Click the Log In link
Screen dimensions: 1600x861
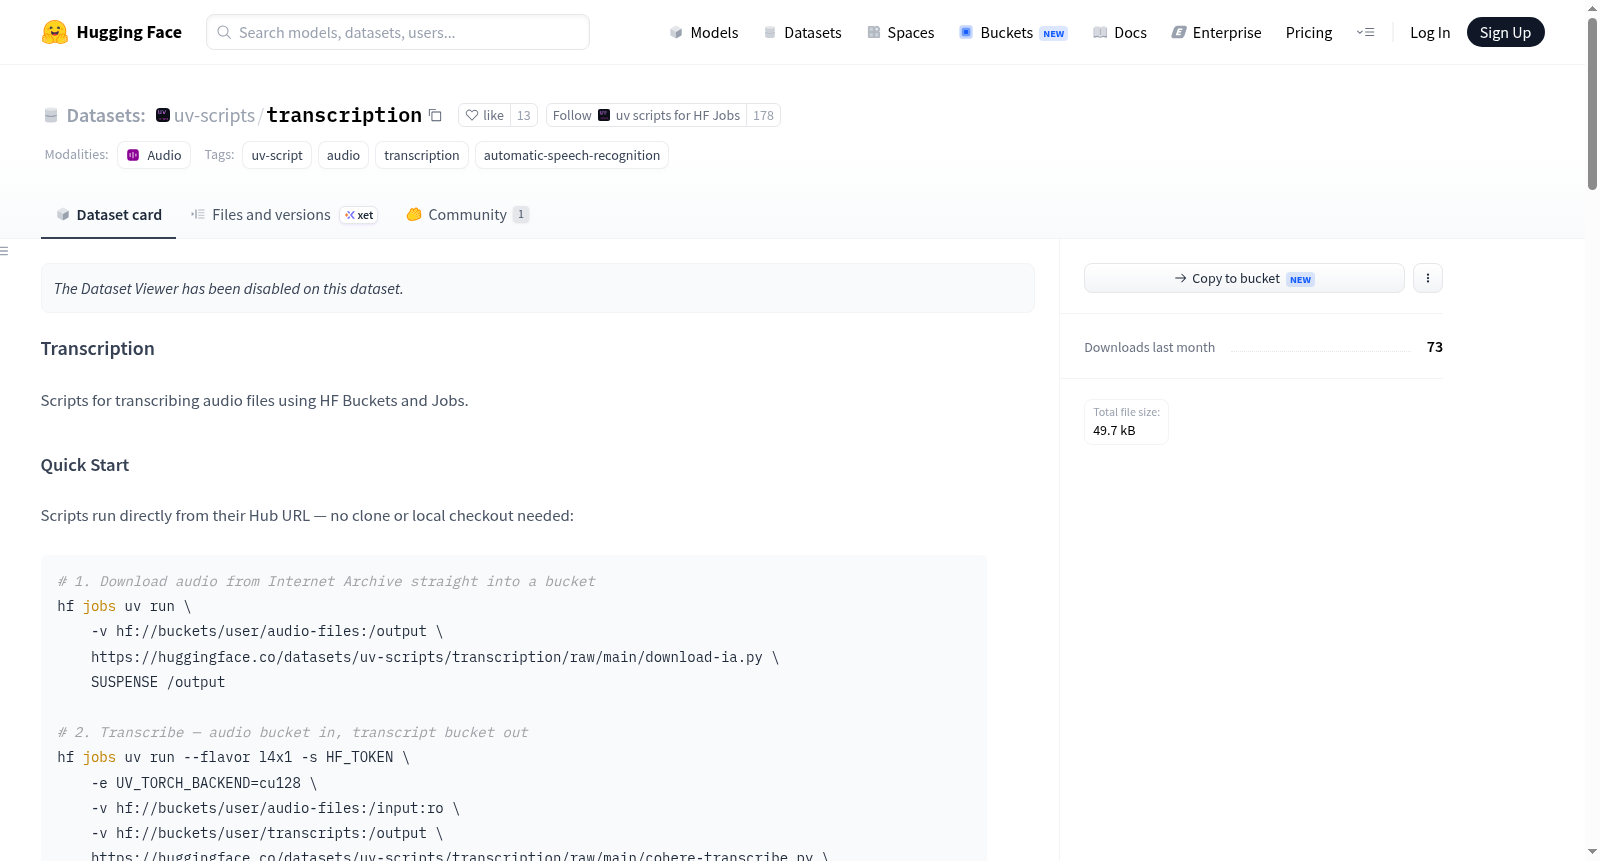point(1430,32)
